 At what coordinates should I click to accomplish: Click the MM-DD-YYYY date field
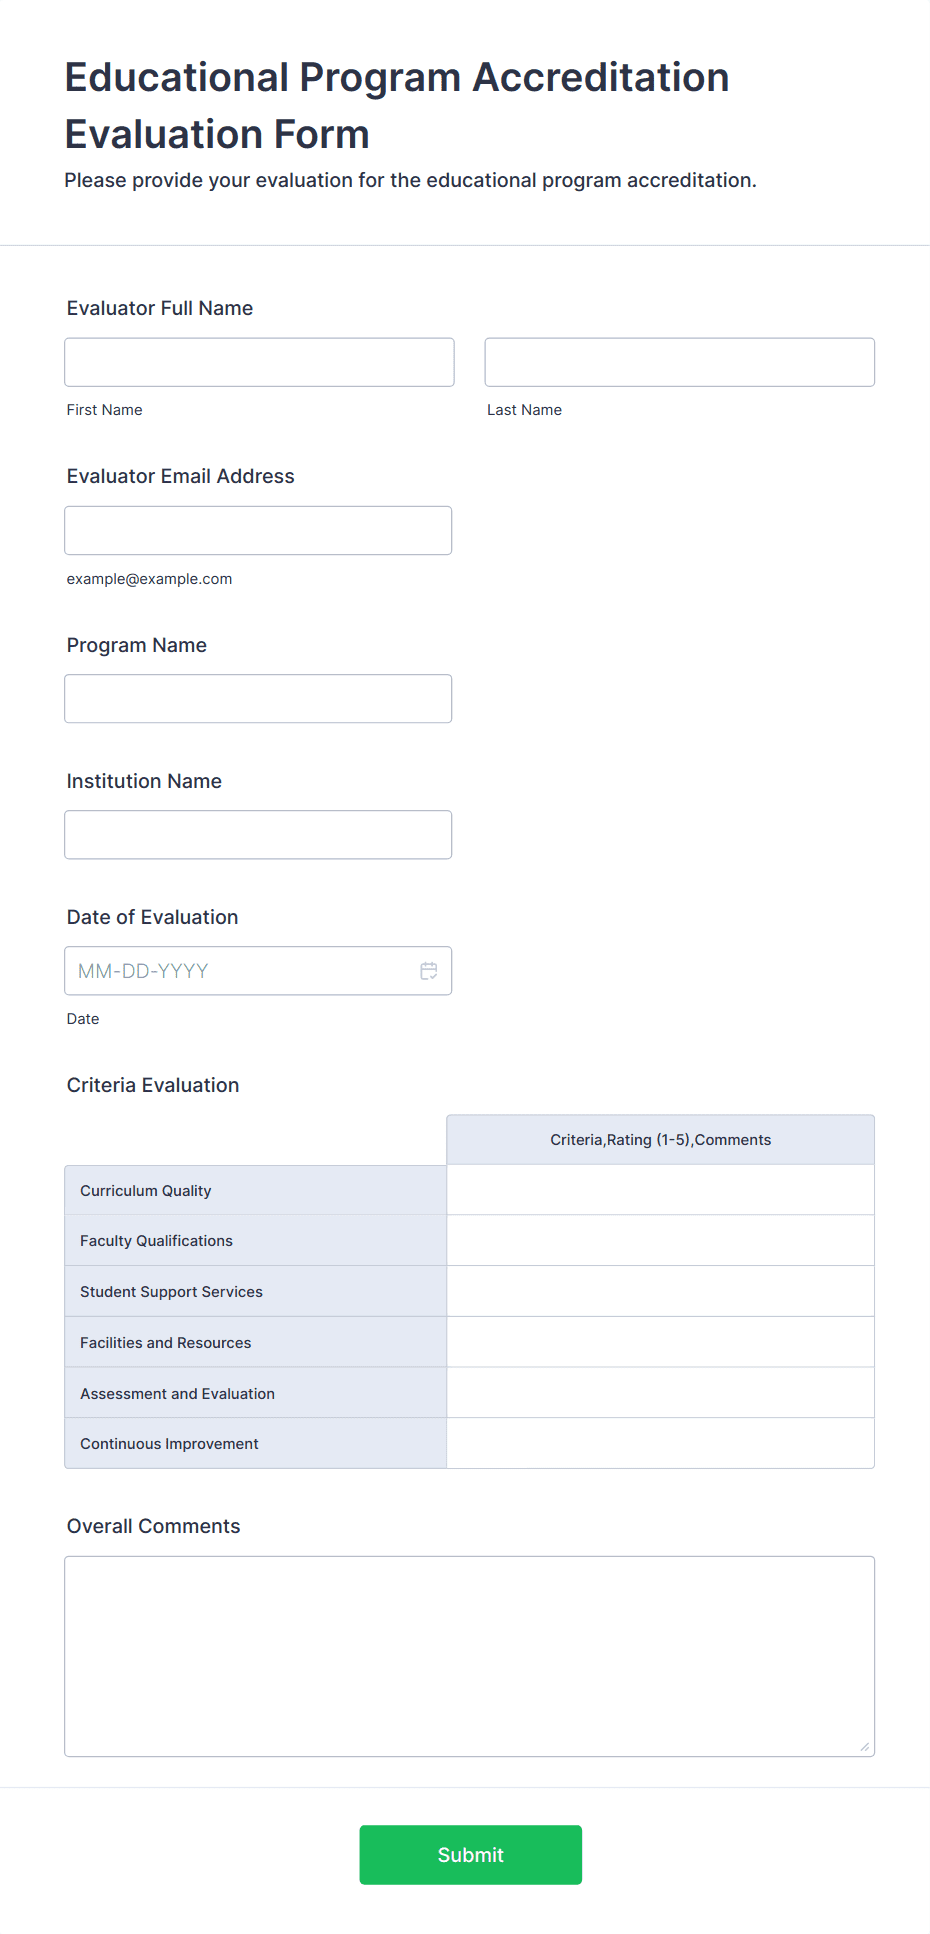click(230, 969)
